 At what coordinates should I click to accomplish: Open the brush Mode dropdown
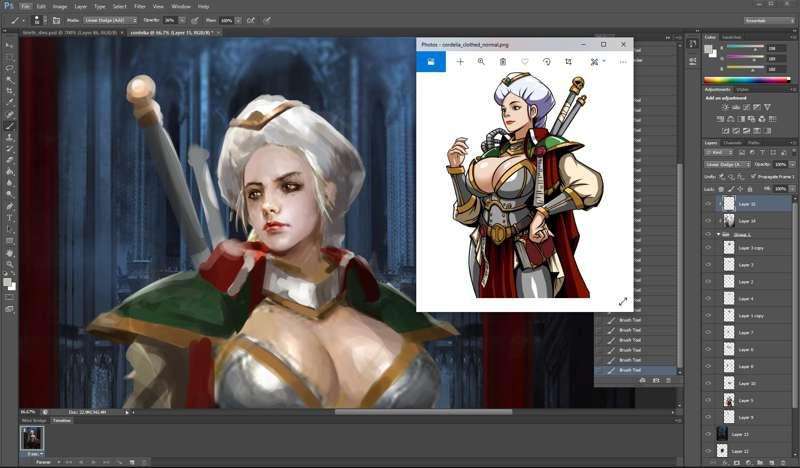111,20
